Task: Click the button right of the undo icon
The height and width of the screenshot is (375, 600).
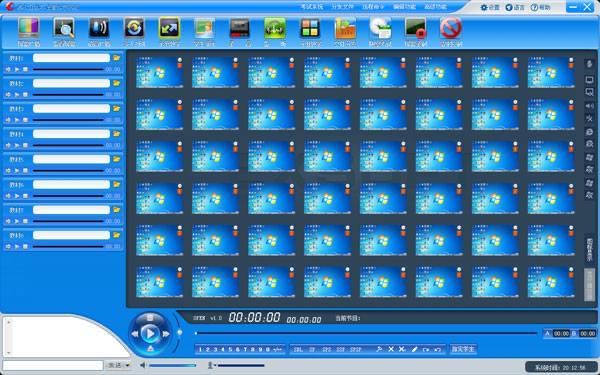Action: 463,349
